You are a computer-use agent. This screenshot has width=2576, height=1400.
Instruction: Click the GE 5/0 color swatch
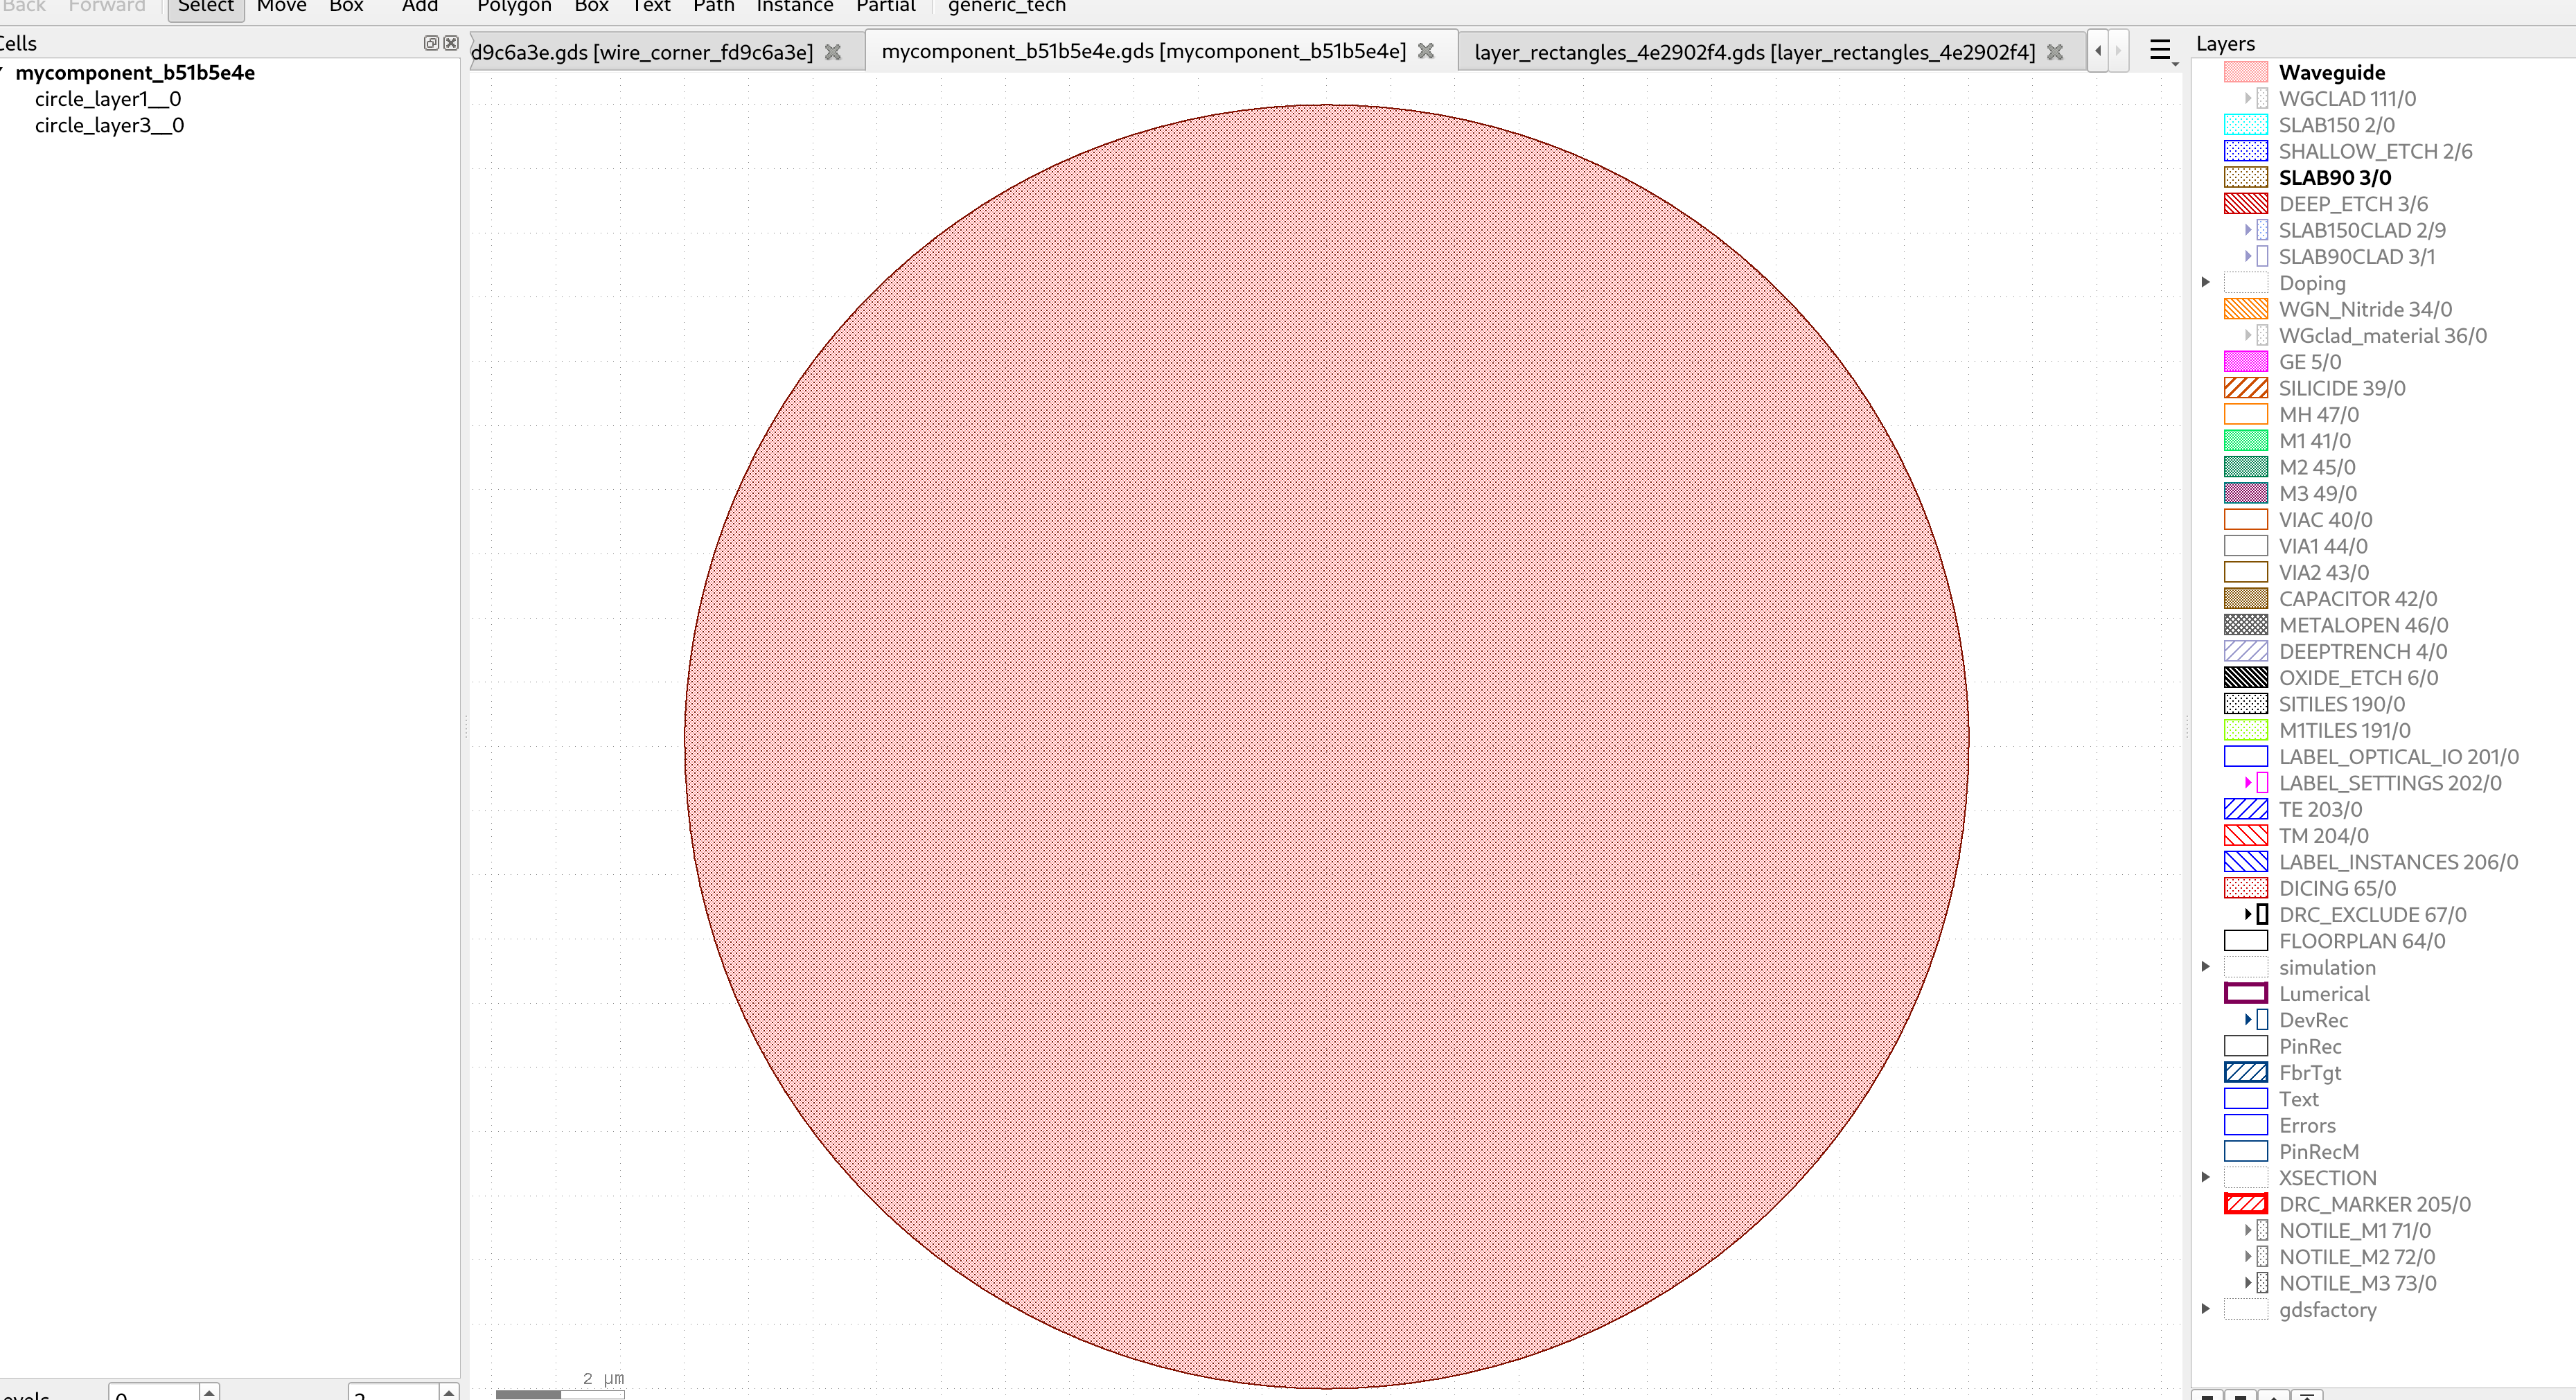tap(2246, 361)
